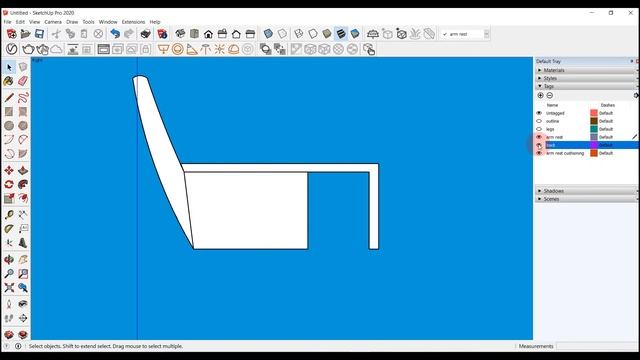Image resolution: width=640 pixels, height=360 pixels.
Task: Select the Move tool
Action: pos(9,170)
